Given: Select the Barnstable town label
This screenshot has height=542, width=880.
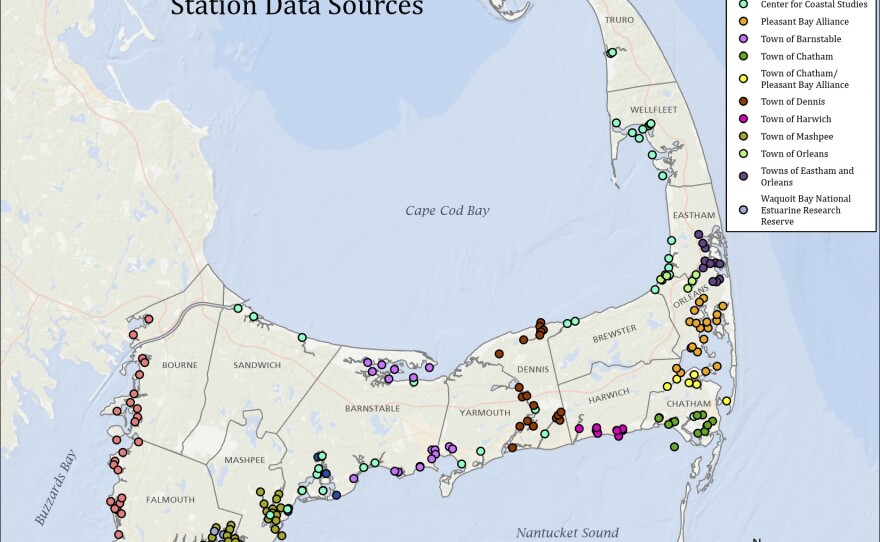Looking at the screenshot, I should point(372,408).
